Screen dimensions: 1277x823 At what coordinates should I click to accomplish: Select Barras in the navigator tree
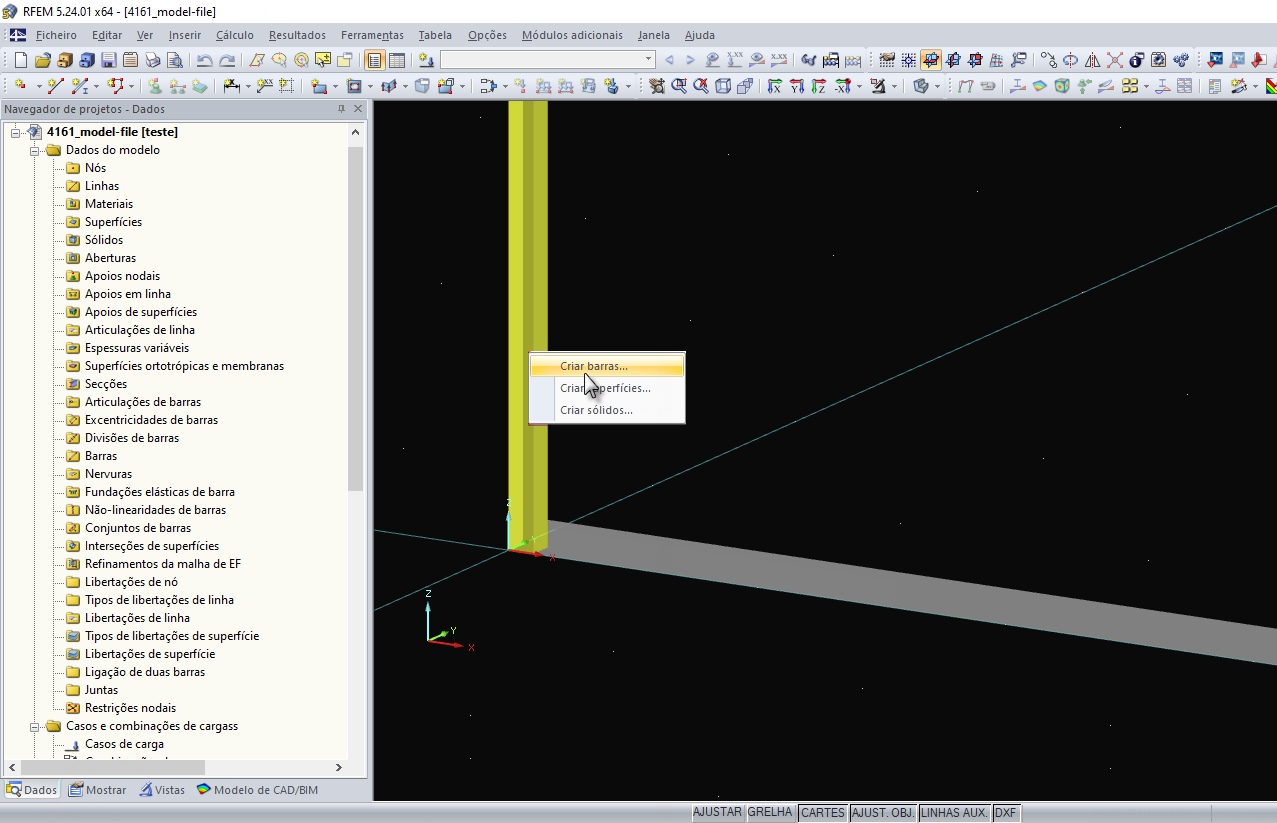pyautogui.click(x=101, y=456)
